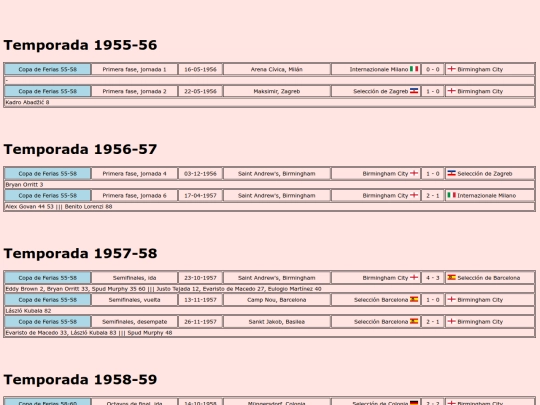
Task: Select Copa de Ferias 55-58 cell for jornada 6
Action: (x=48, y=196)
